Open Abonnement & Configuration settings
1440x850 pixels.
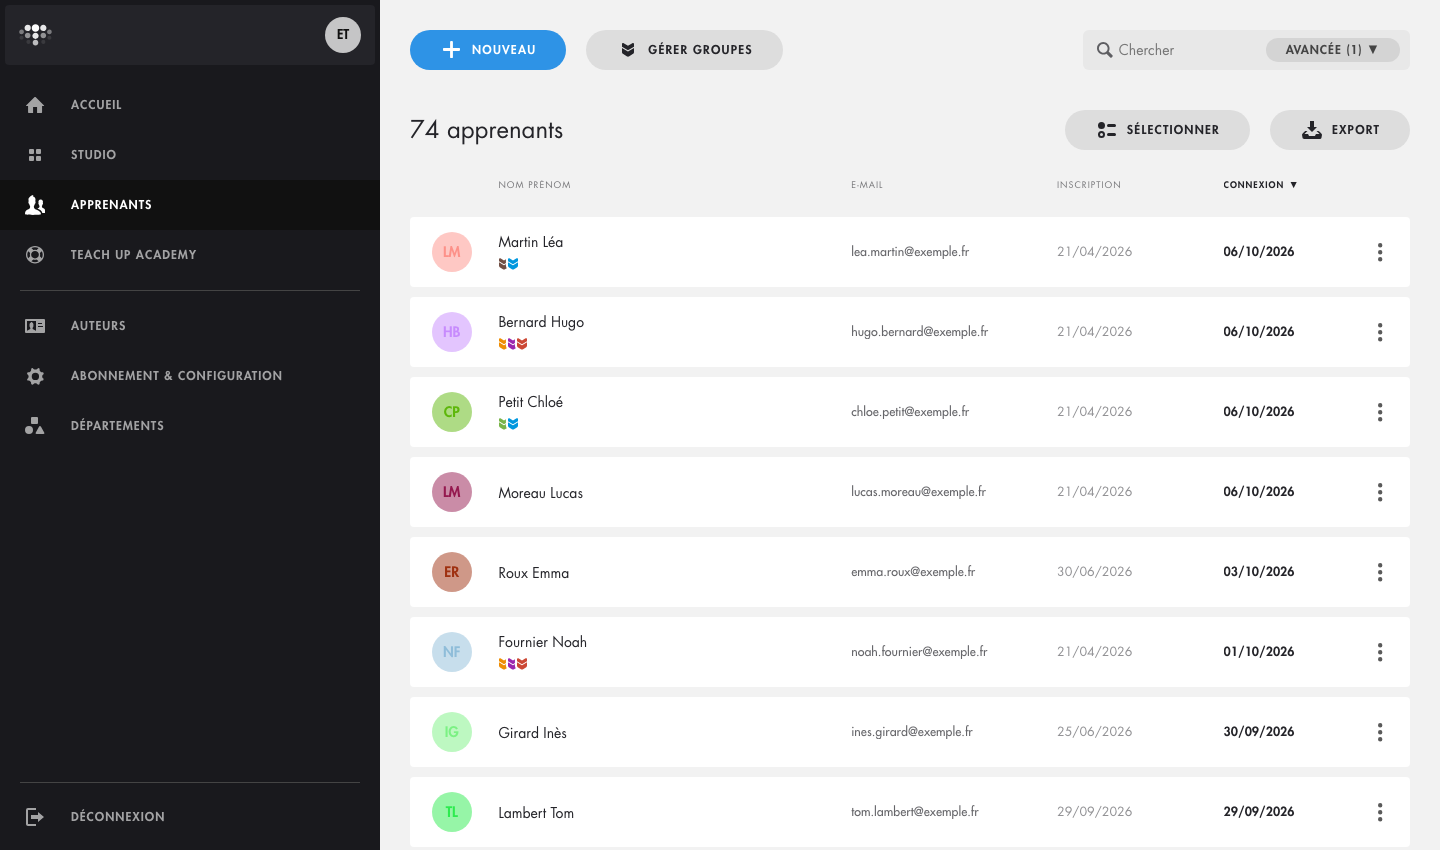point(190,376)
